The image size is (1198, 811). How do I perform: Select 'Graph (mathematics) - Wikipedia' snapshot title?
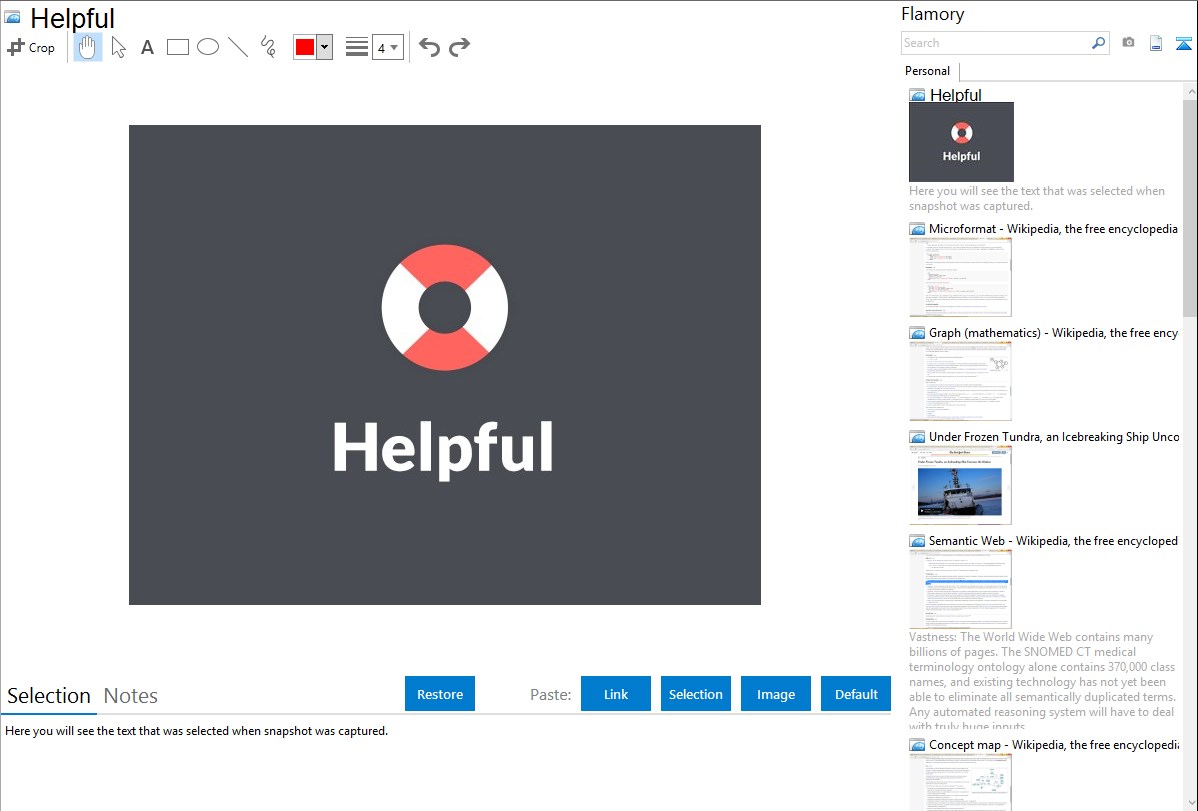coord(1053,333)
